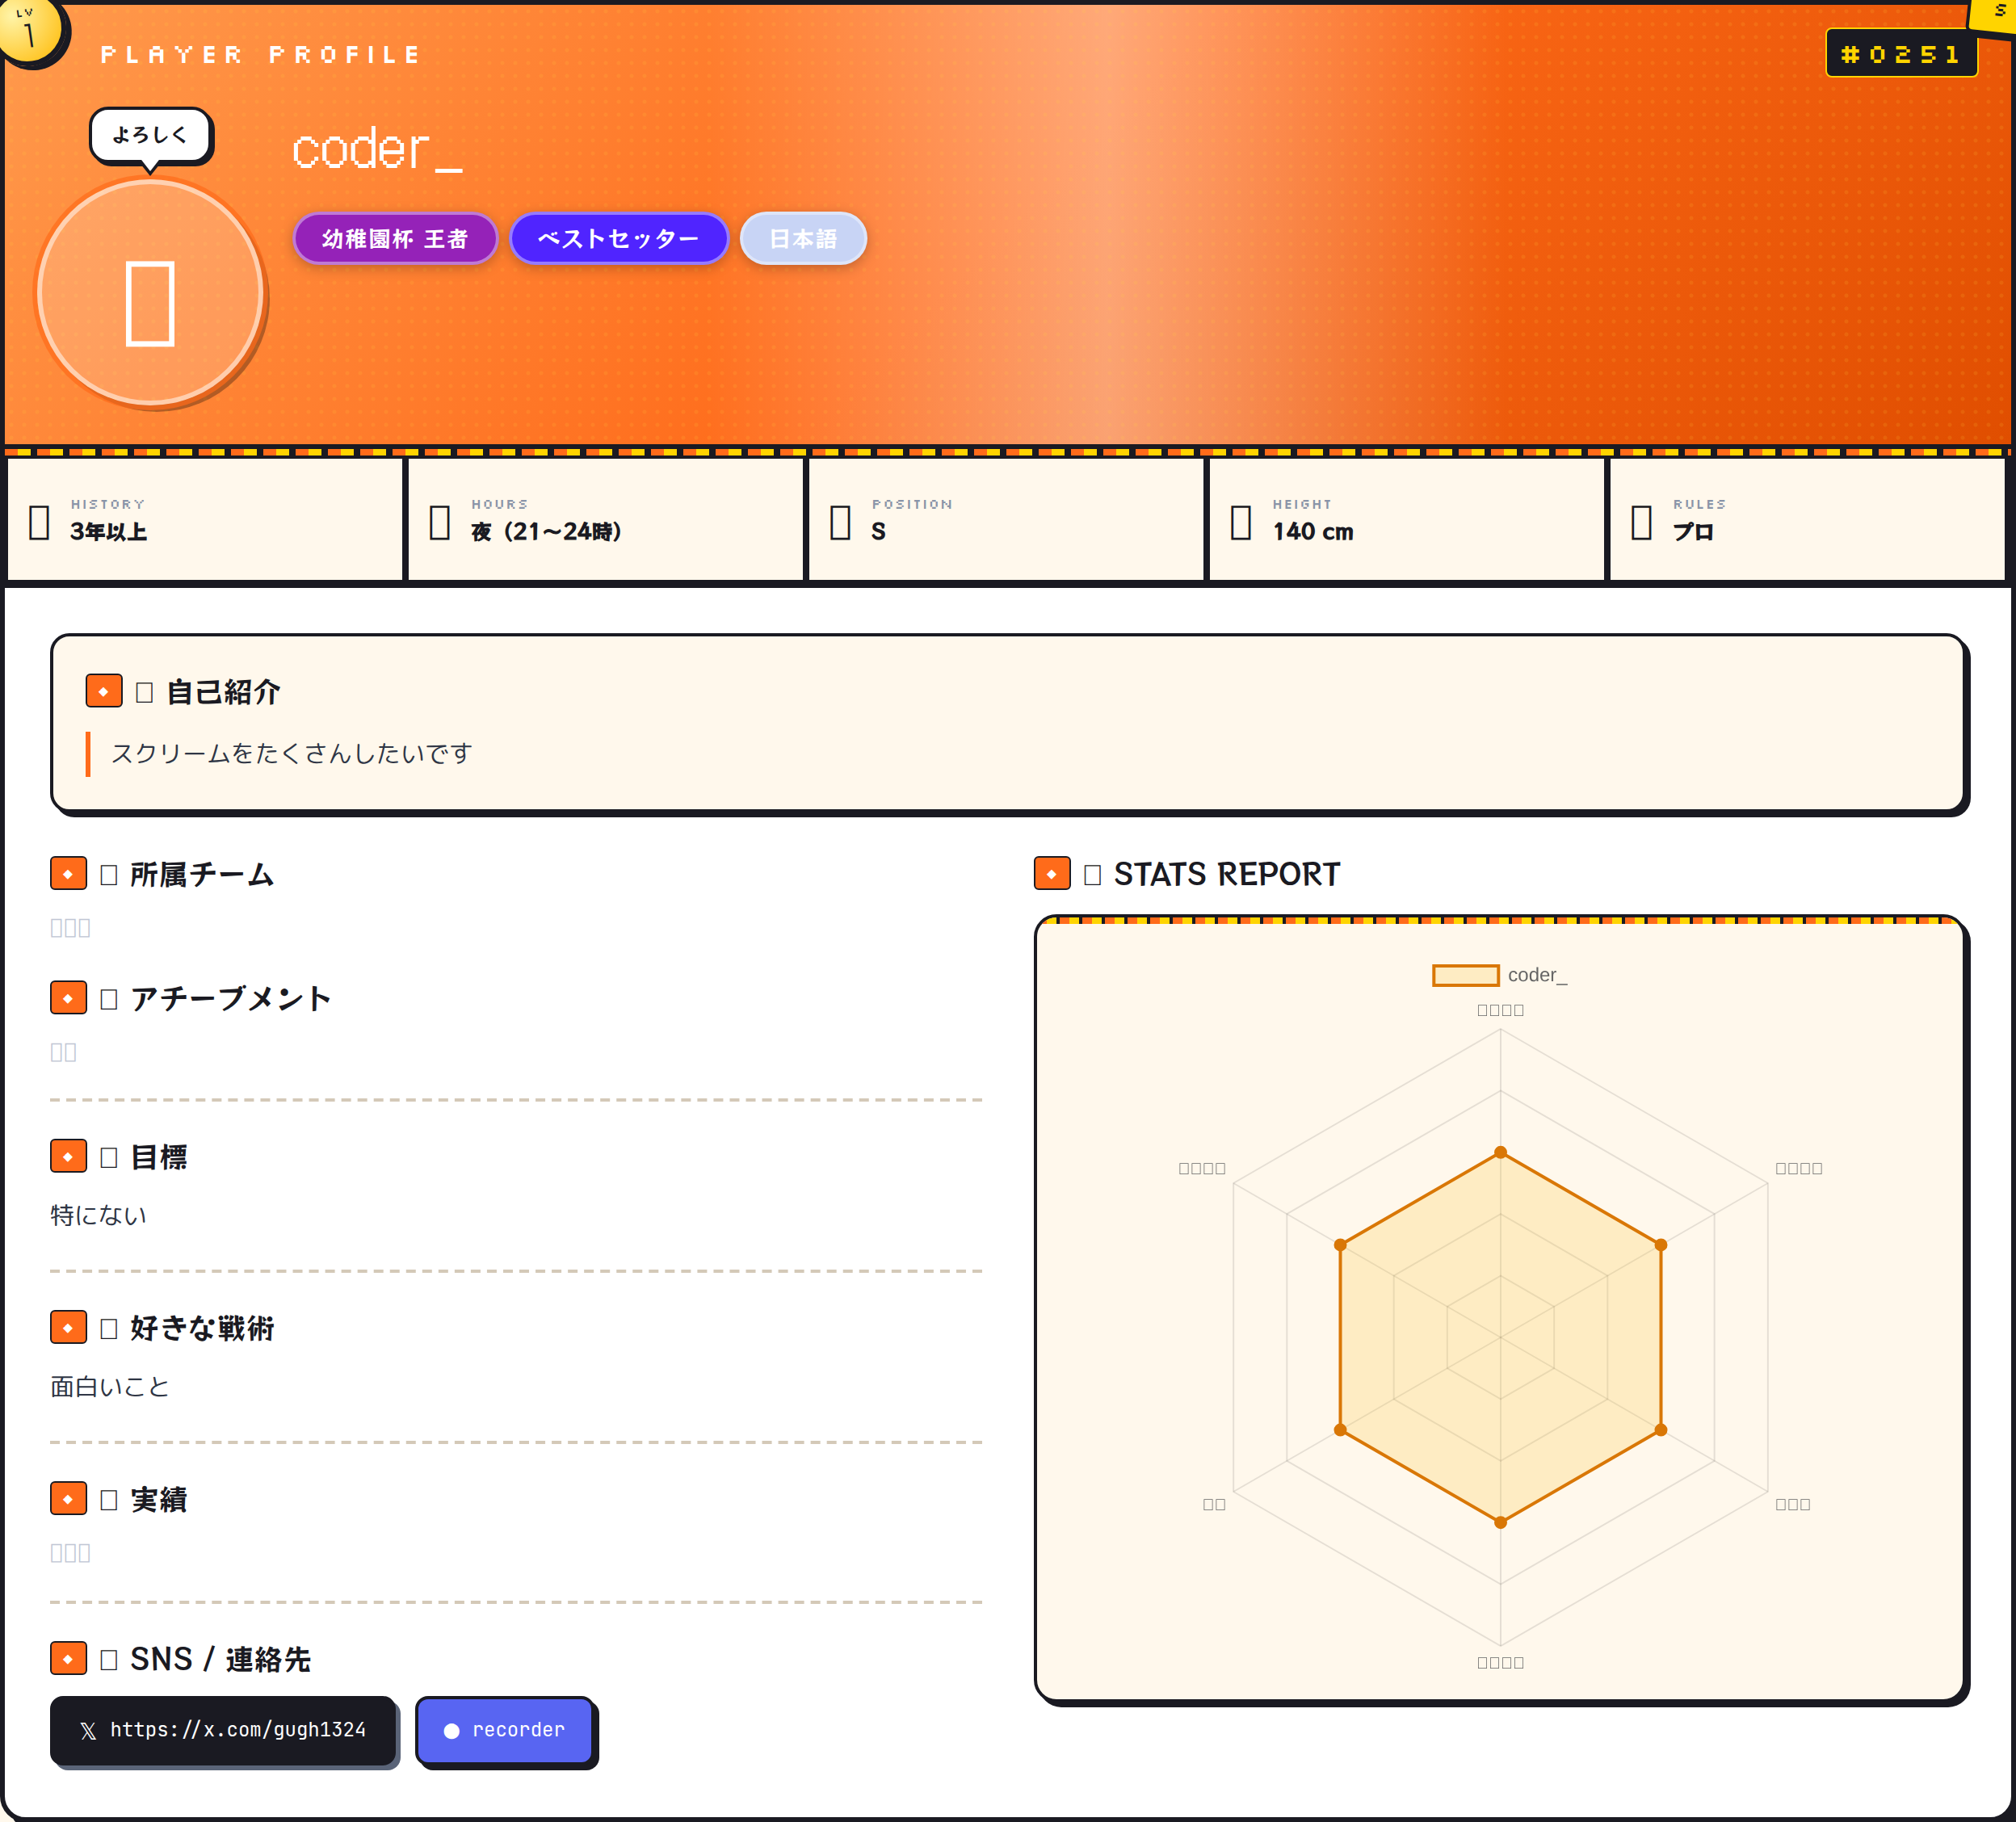Screen dimensions: 2016x1822
Task: Click the orange icon beside 自己紹介 heading
Action: coord(104,691)
